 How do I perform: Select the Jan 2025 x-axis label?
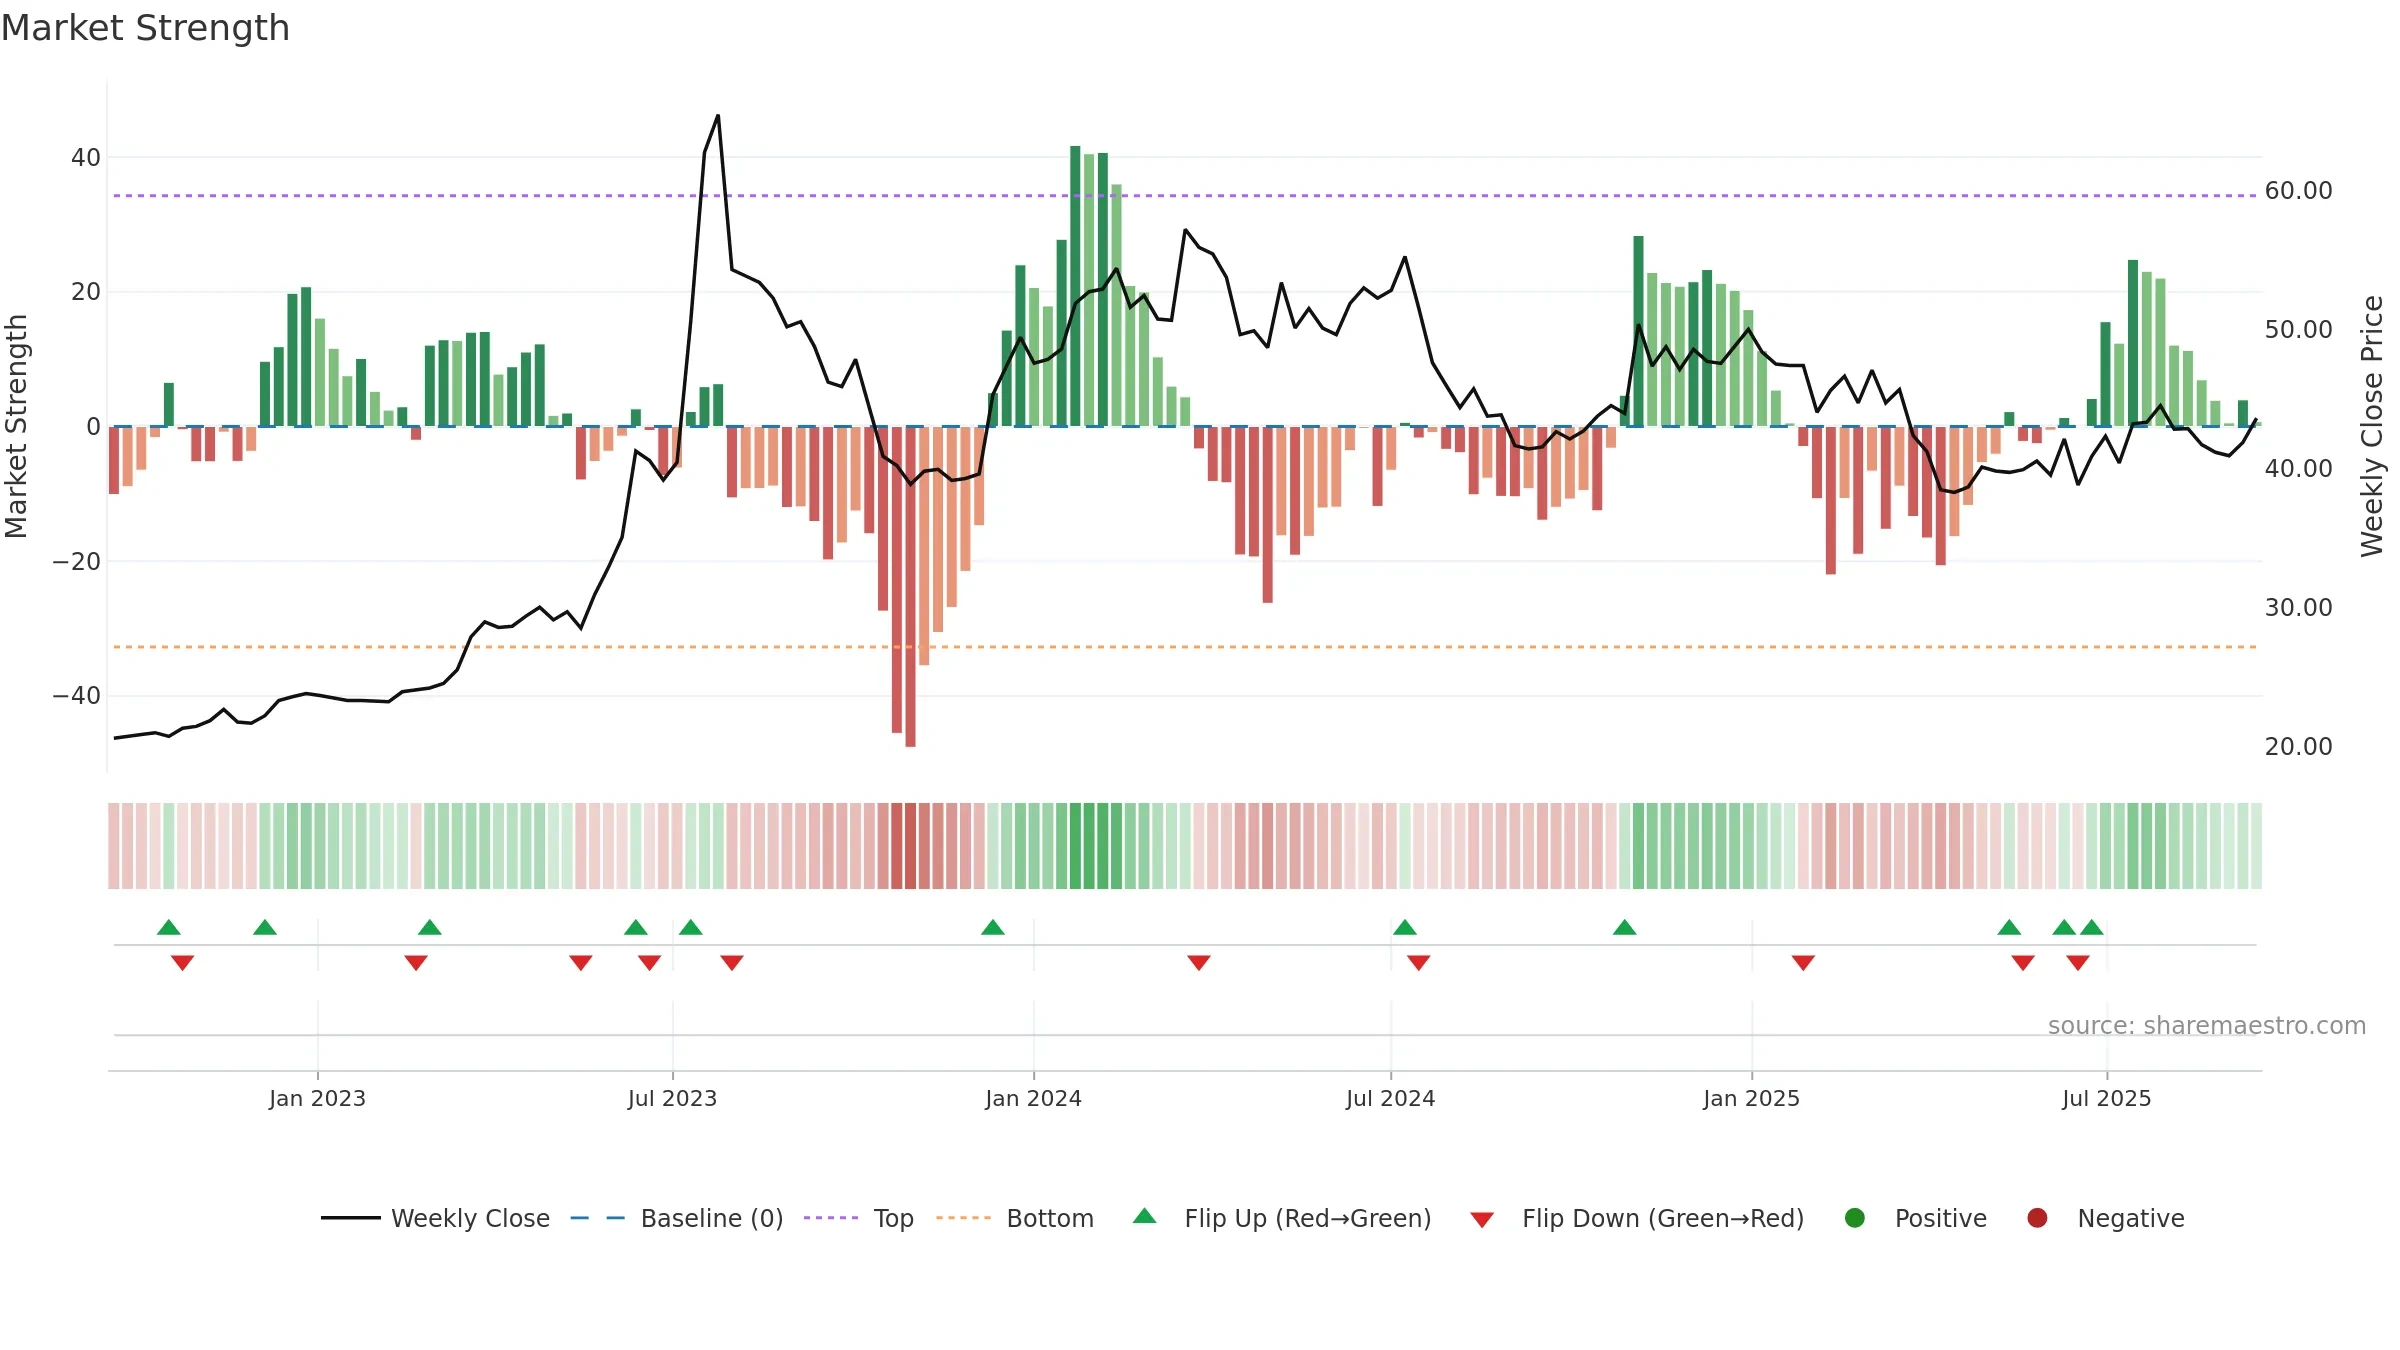click(1751, 1098)
